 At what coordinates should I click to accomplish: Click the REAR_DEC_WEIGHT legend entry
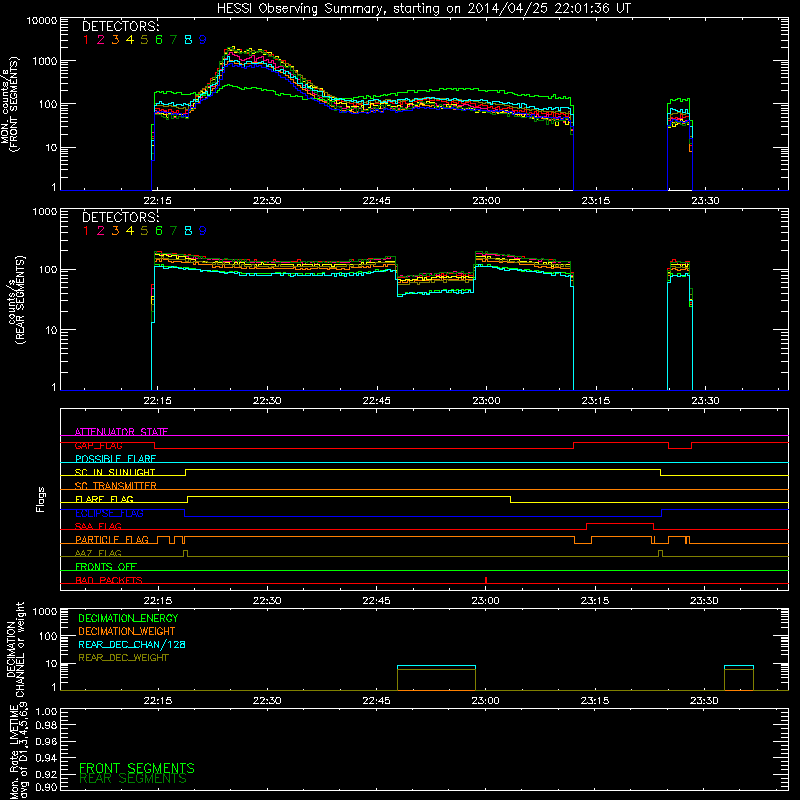point(123,658)
